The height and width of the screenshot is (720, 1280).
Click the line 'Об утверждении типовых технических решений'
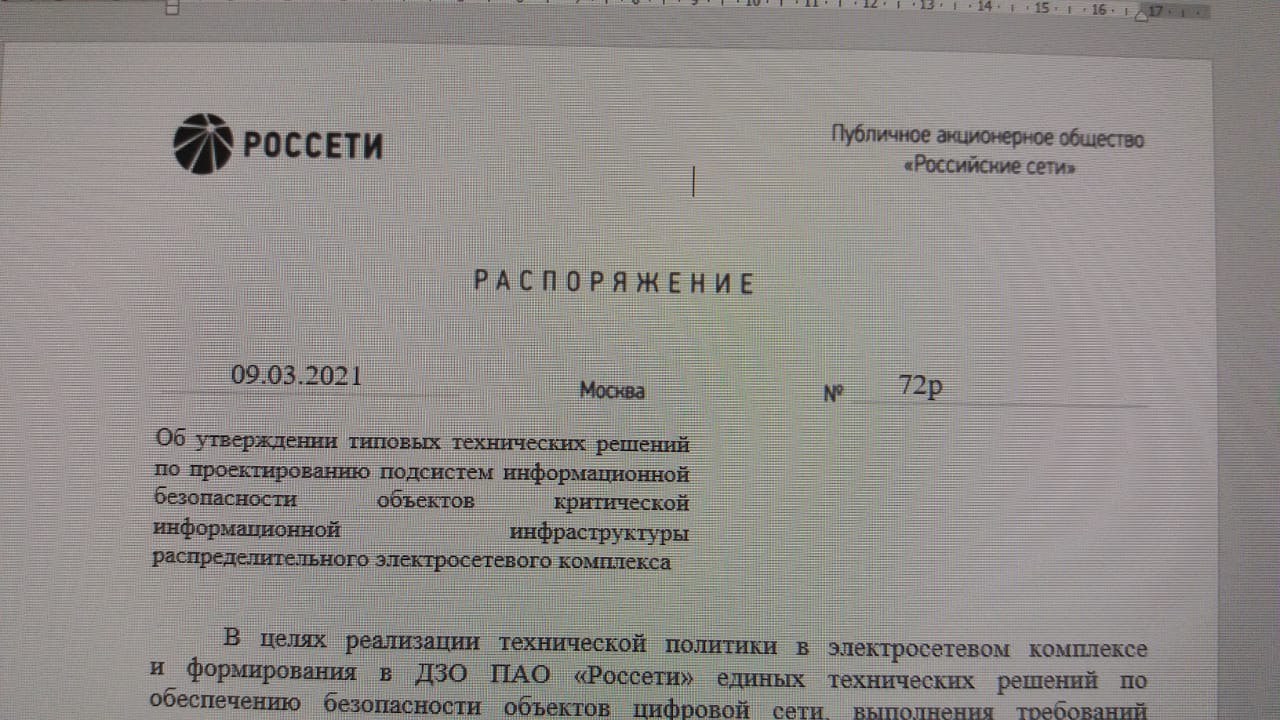423,439
